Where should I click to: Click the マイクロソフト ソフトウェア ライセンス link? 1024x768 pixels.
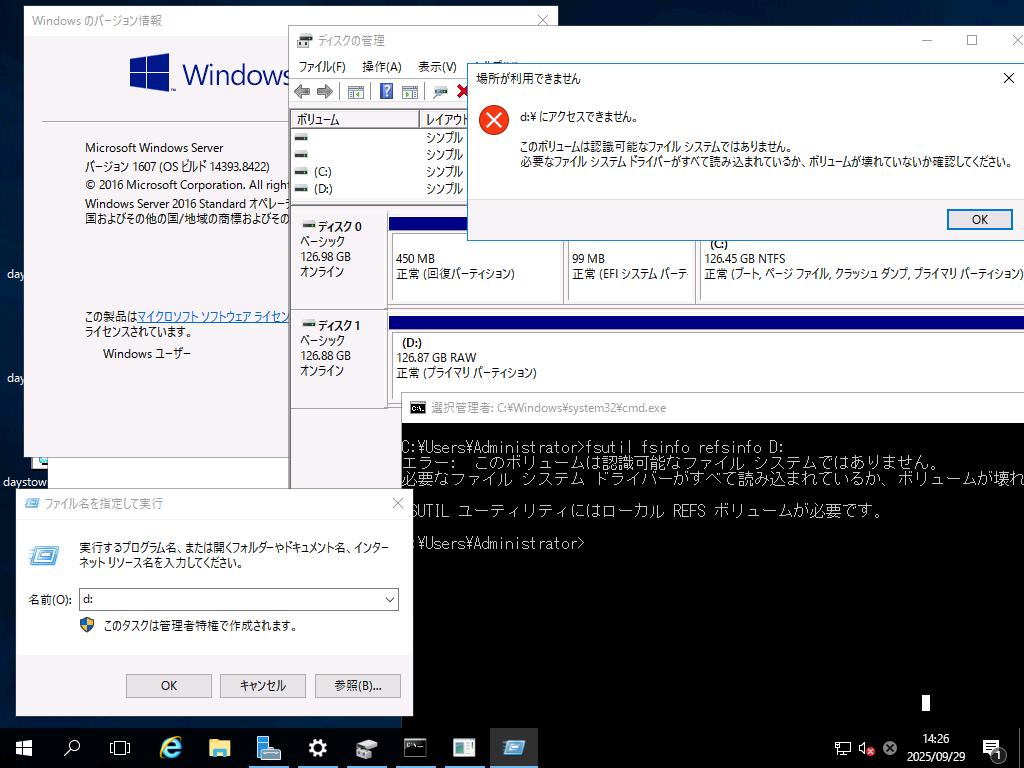tap(212, 316)
